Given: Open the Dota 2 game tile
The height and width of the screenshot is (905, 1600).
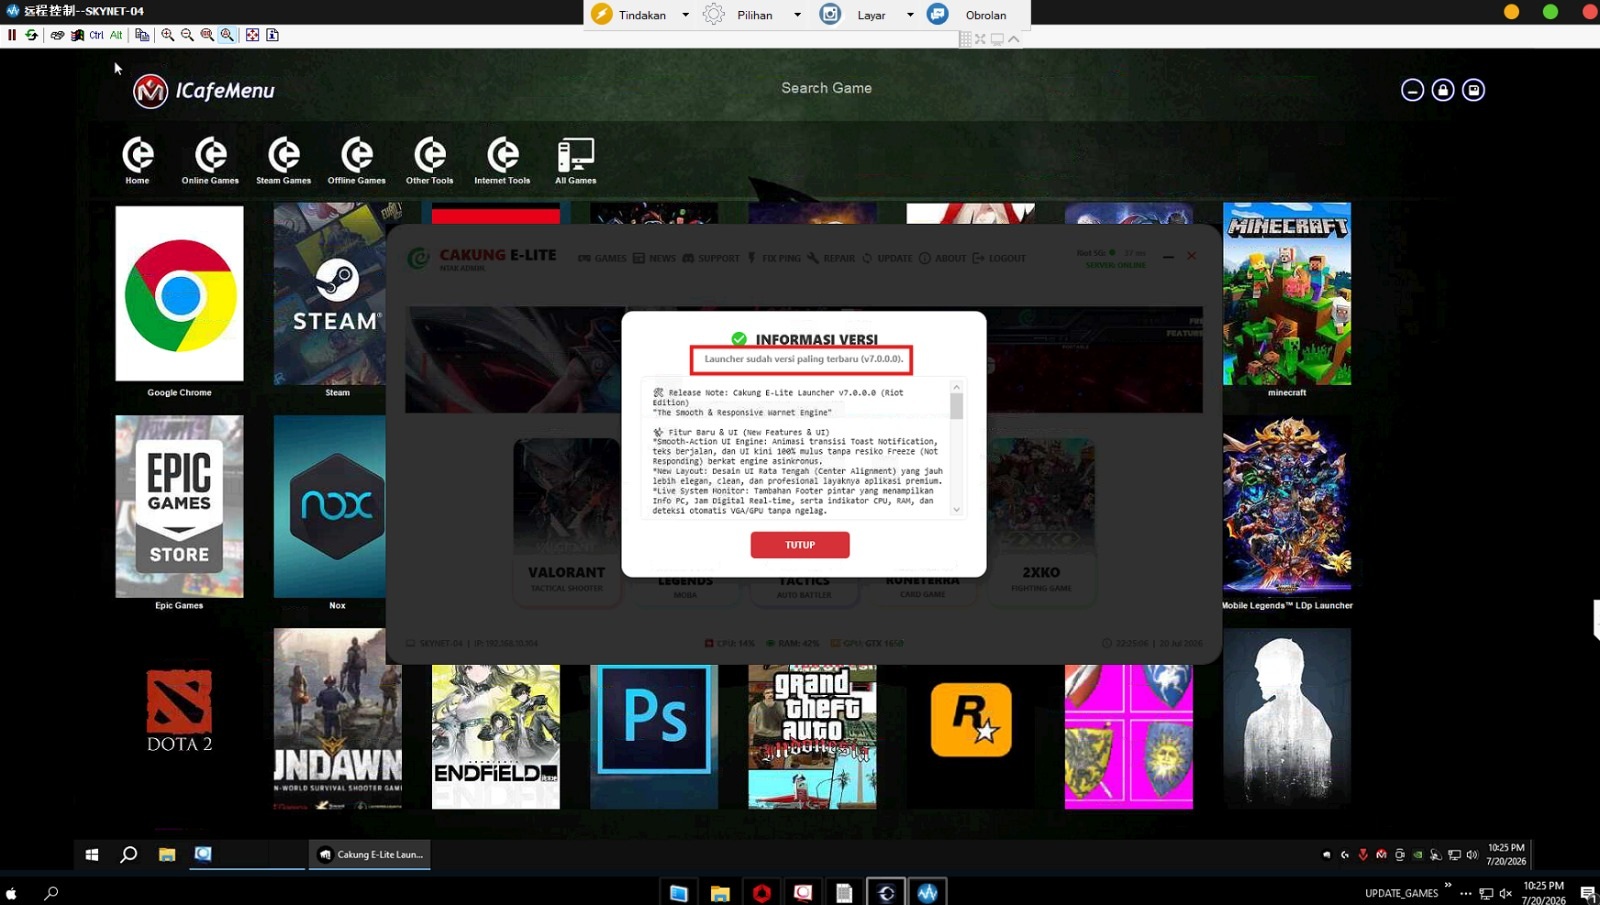Looking at the screenshot, I should coord(179,712).
